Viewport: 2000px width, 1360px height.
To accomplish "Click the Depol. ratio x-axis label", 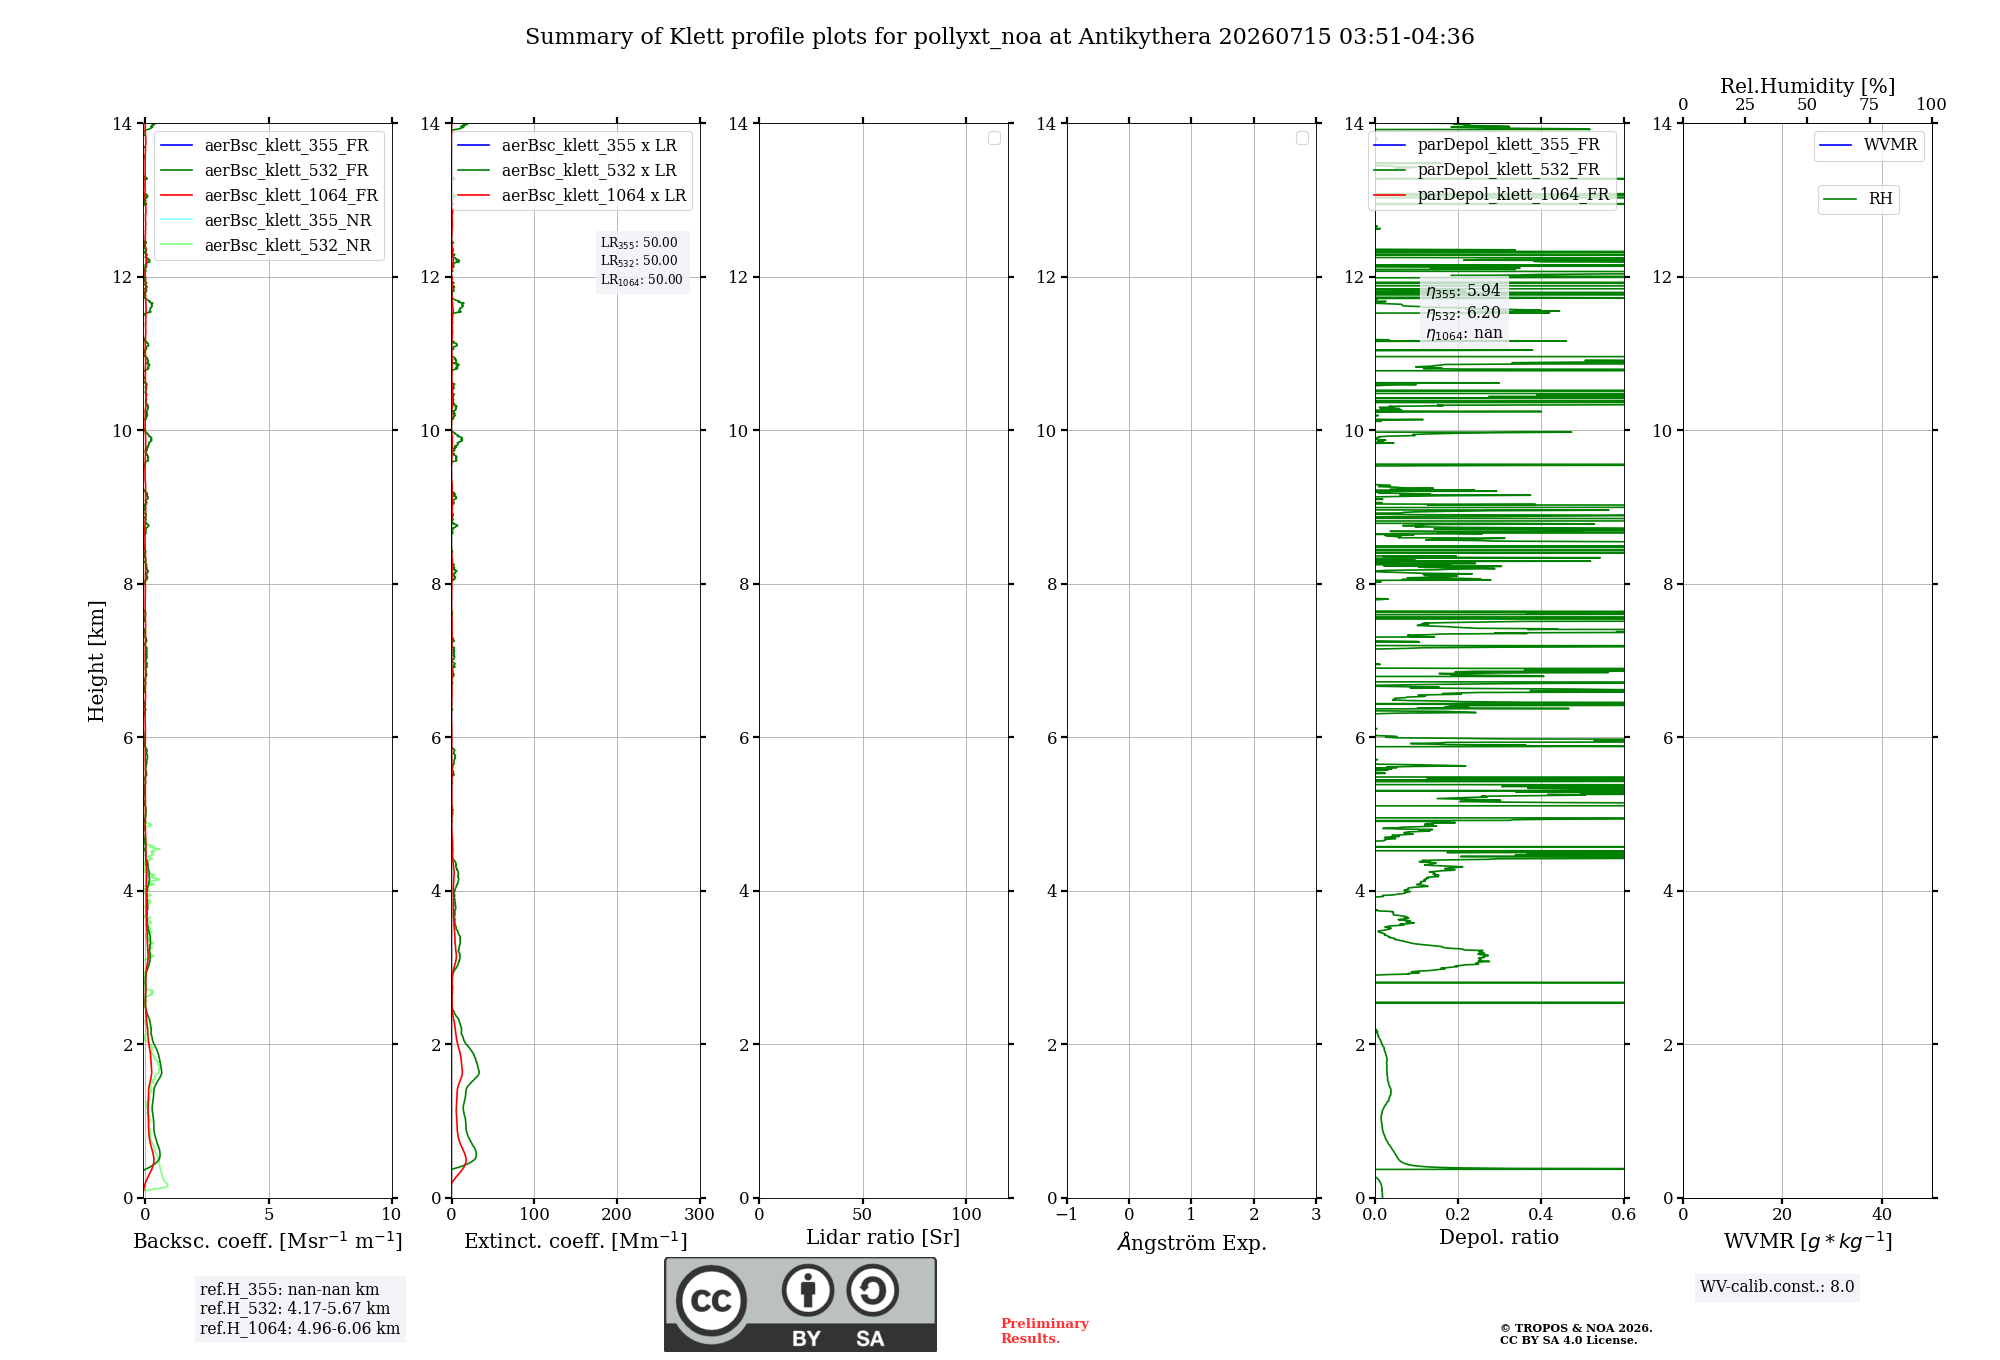I will click(x=1498, y=1237).
